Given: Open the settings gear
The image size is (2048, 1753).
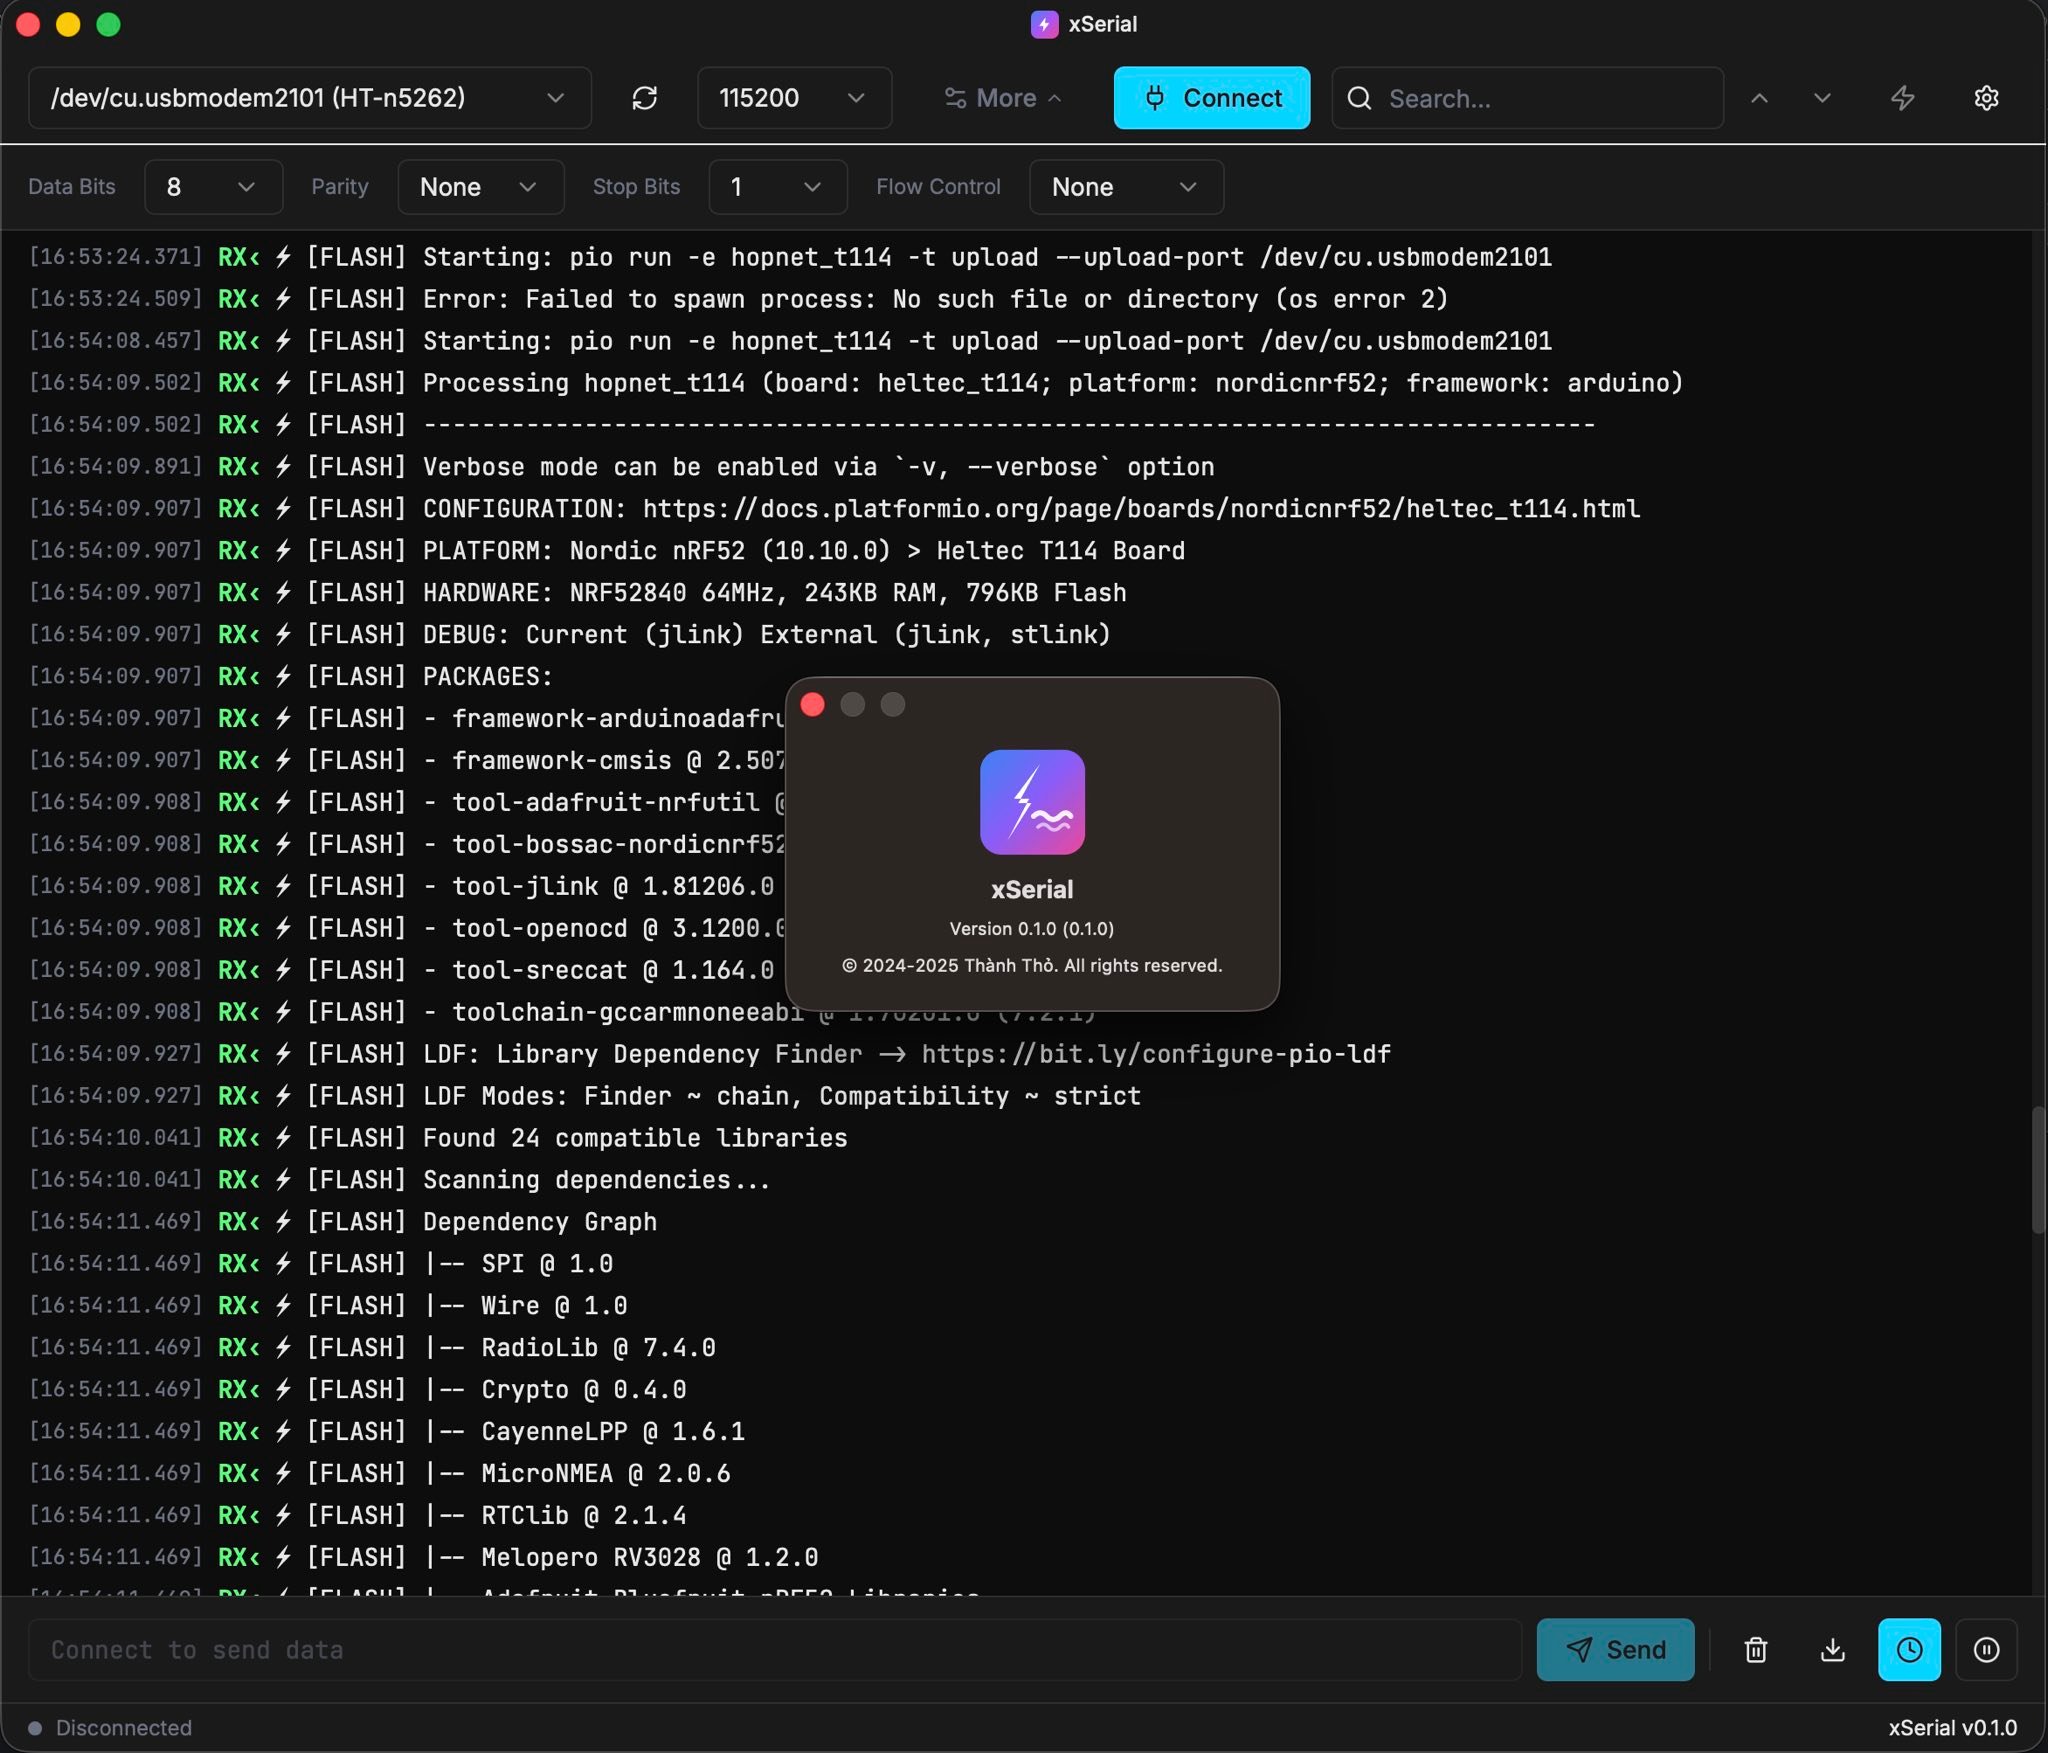Looking at the screenshot, I should click(x=1986, y=98).
